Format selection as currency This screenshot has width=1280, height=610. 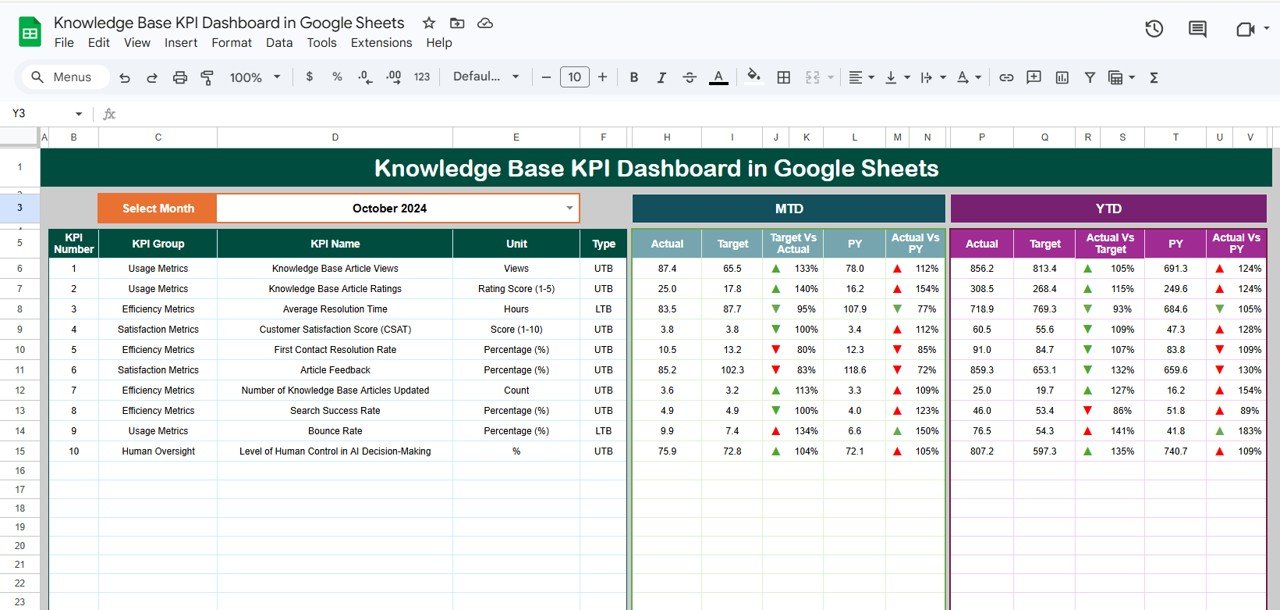tap(309, 77)
